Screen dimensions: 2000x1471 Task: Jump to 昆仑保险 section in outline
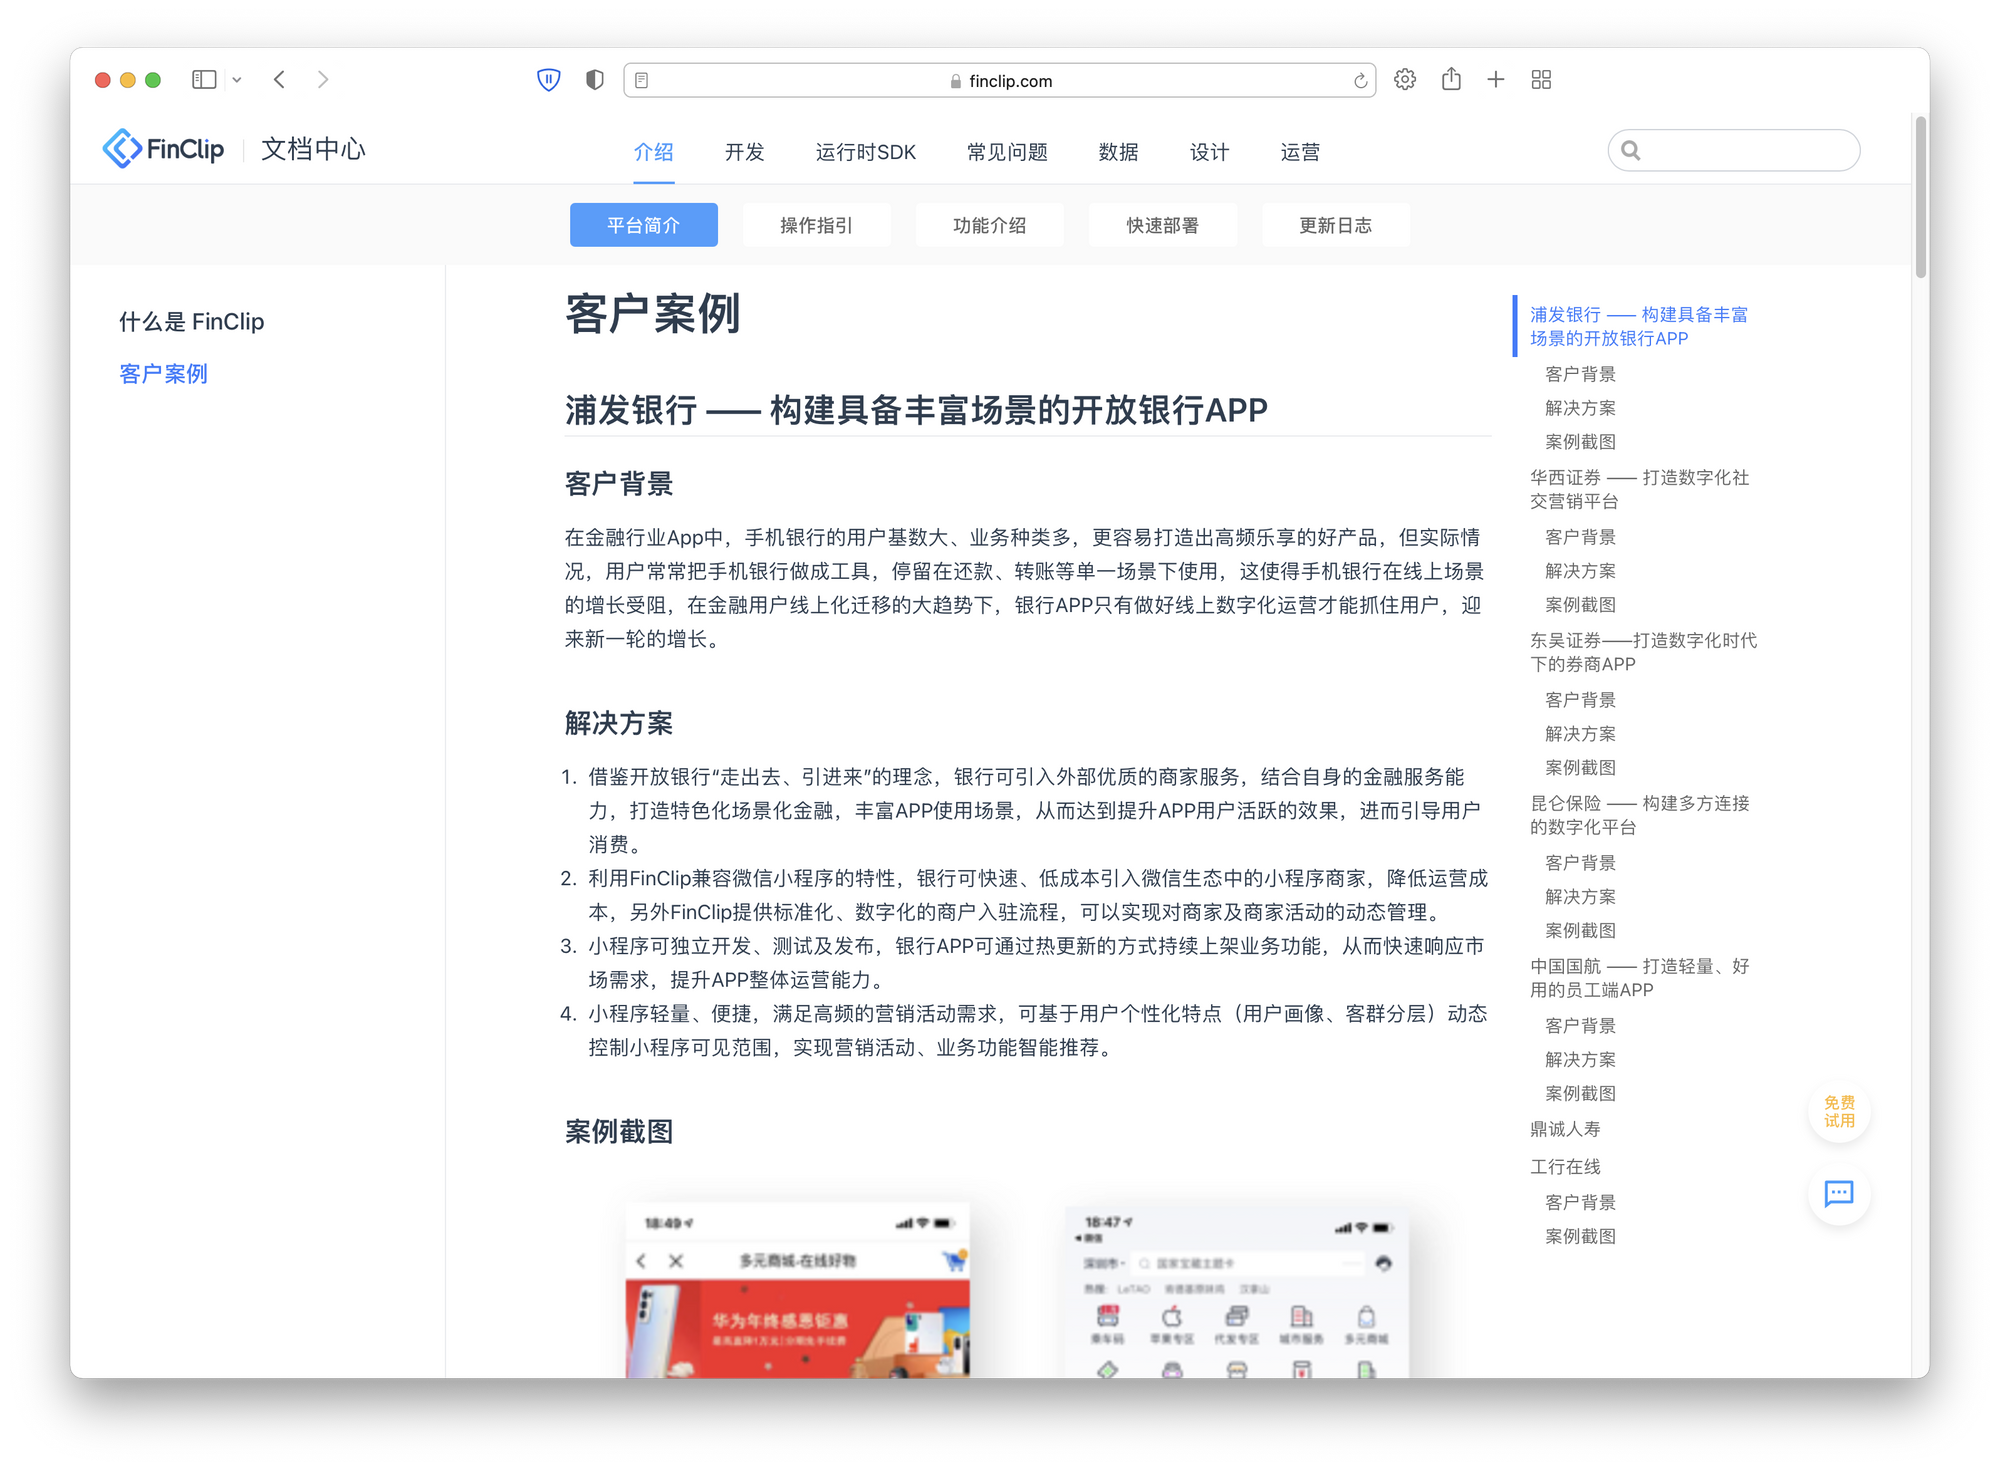click(1640, 816)
